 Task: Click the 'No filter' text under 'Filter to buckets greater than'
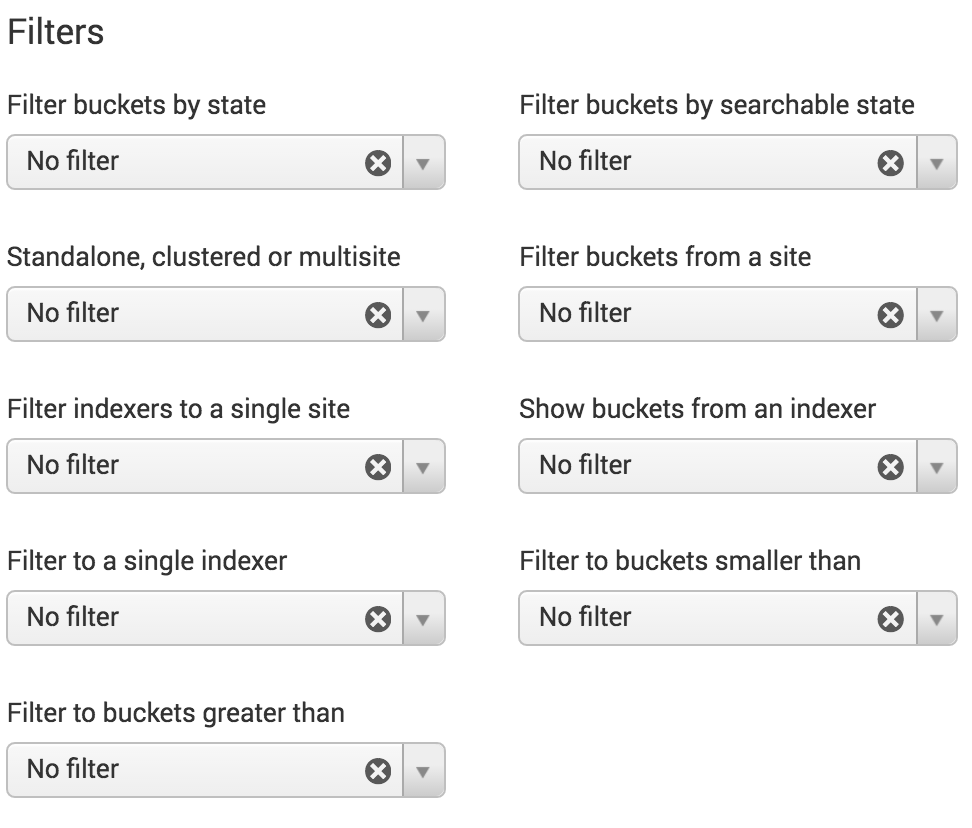tap(73, 769)
